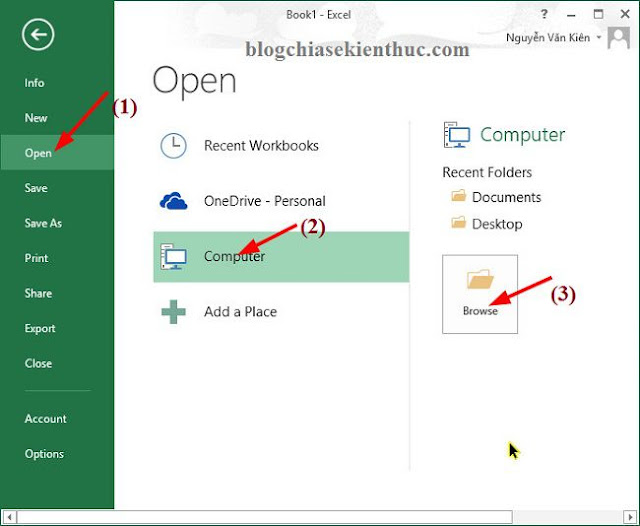Select the Computer location label
640x526 pixels.
tap(234, 257)
